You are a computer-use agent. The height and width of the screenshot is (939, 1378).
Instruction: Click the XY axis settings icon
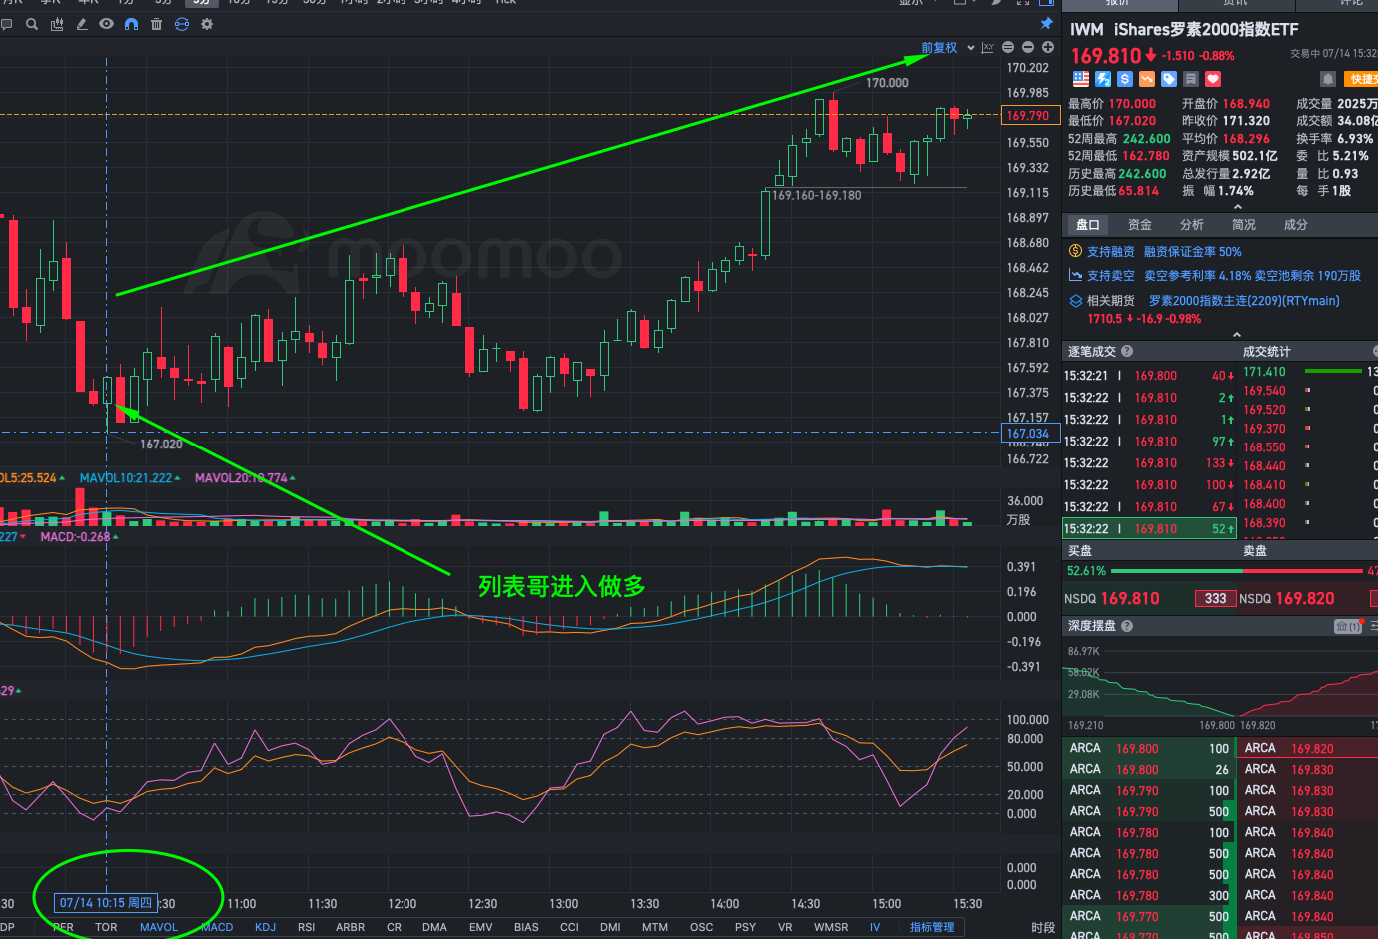[988, 48]
